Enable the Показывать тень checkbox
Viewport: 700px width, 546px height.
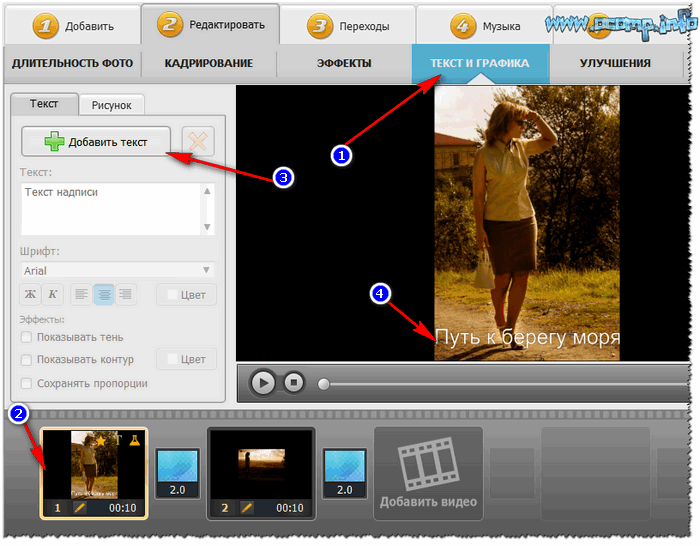pyautogui.click(x=27, y=337)
